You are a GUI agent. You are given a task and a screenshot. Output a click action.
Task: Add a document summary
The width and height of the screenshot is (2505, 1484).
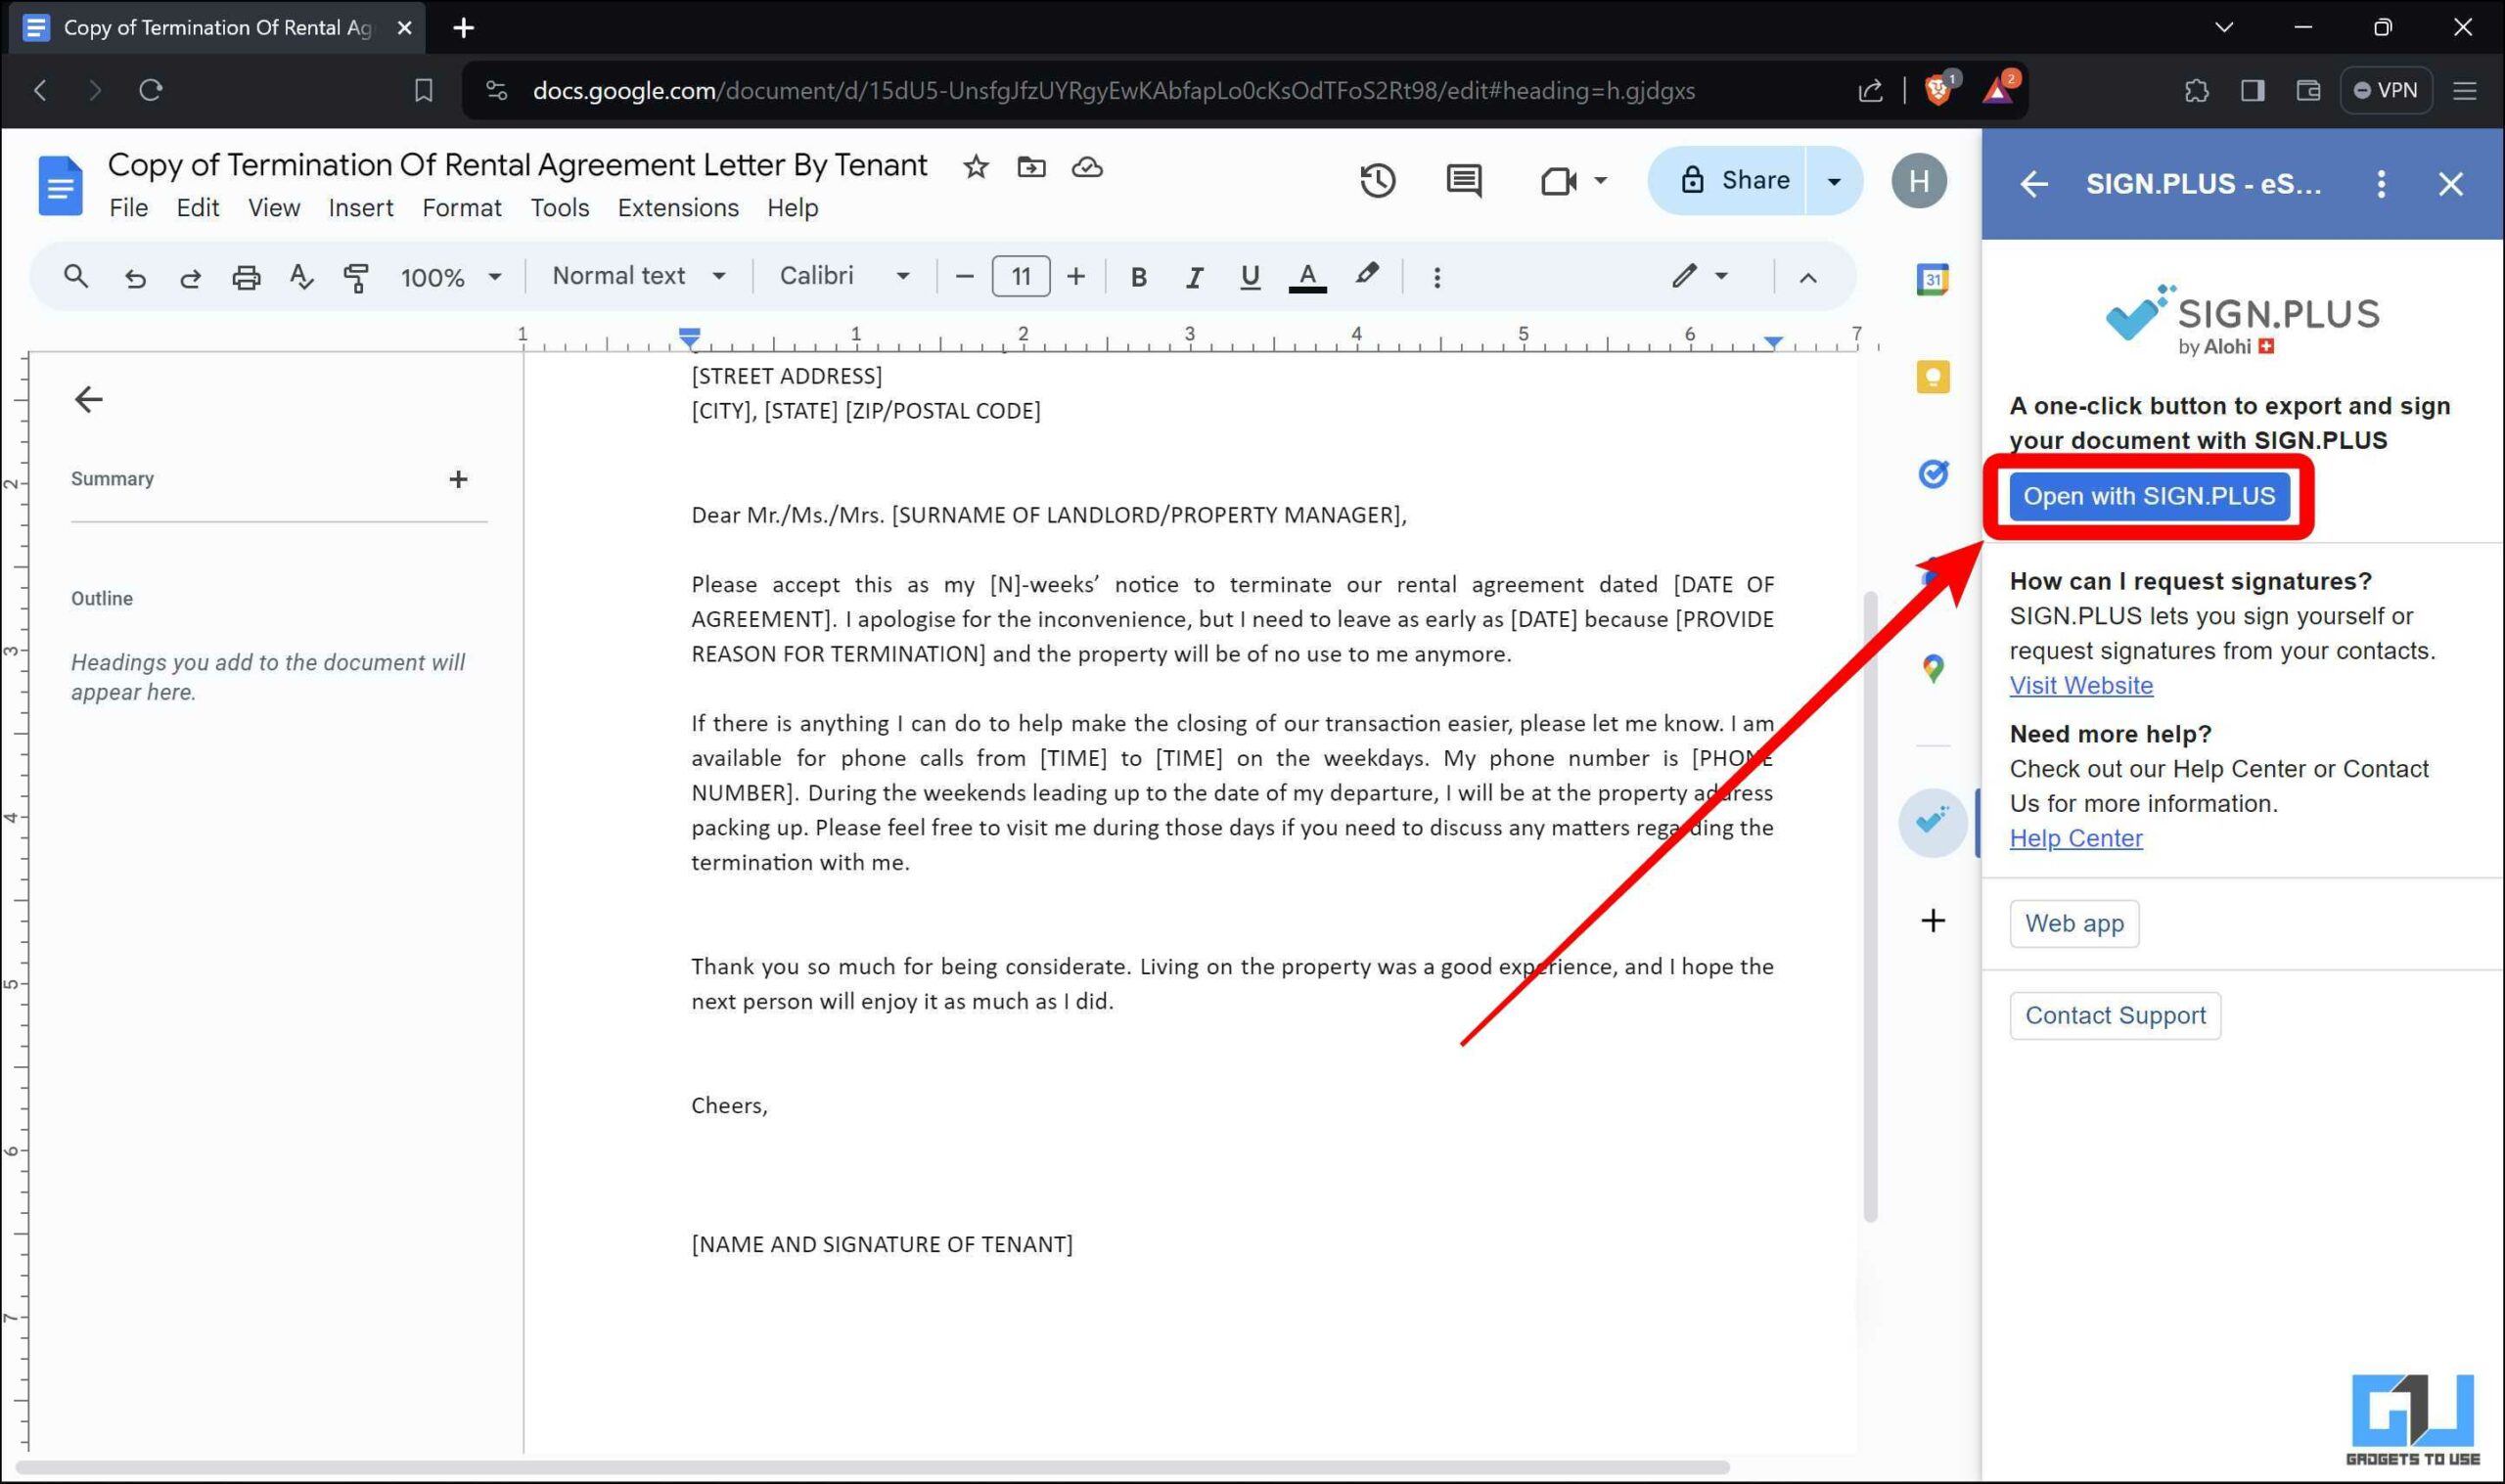coord(458,479)
